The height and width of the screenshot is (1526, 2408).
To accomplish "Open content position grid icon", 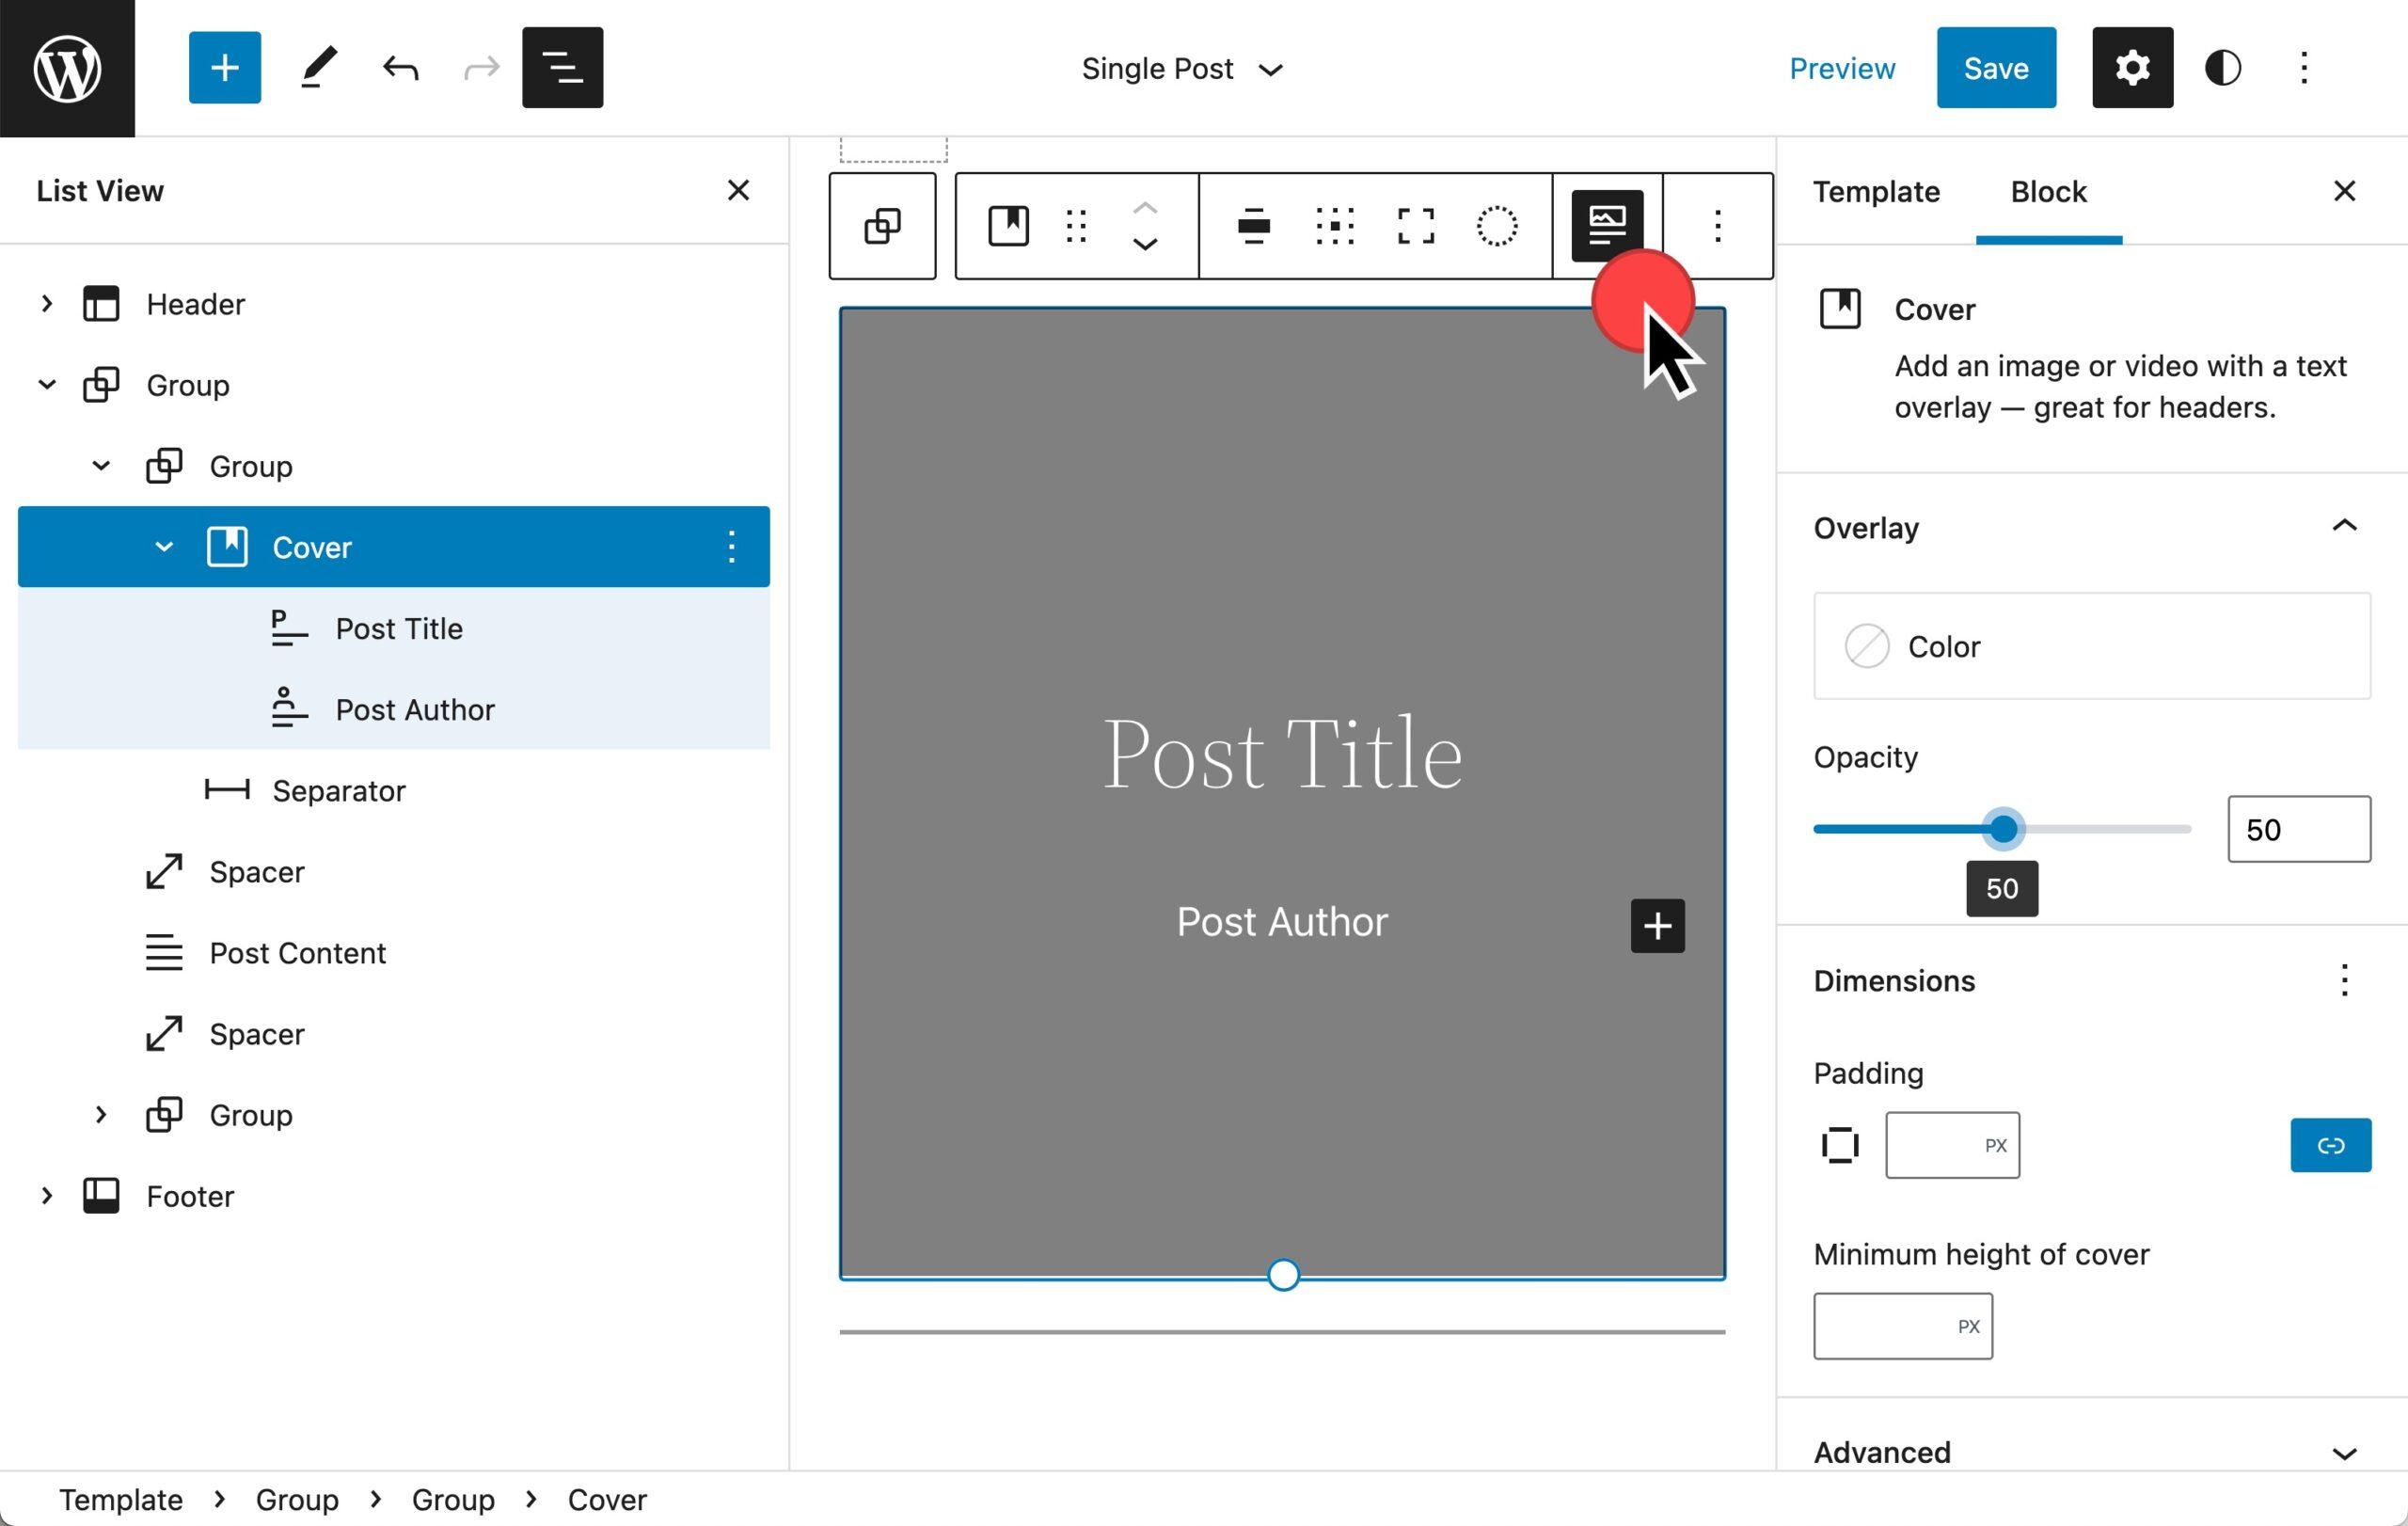I will pos(1334,226).
